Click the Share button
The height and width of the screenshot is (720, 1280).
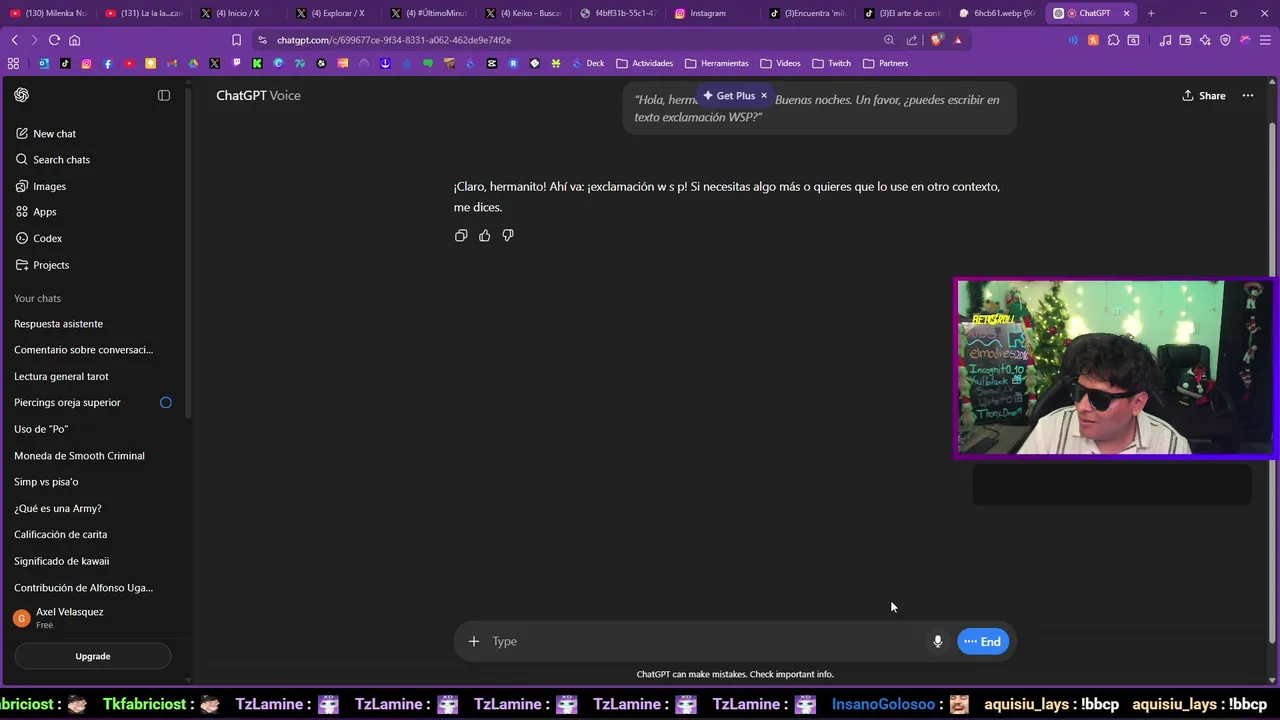pyautogui.click(x=1204, y=96)
